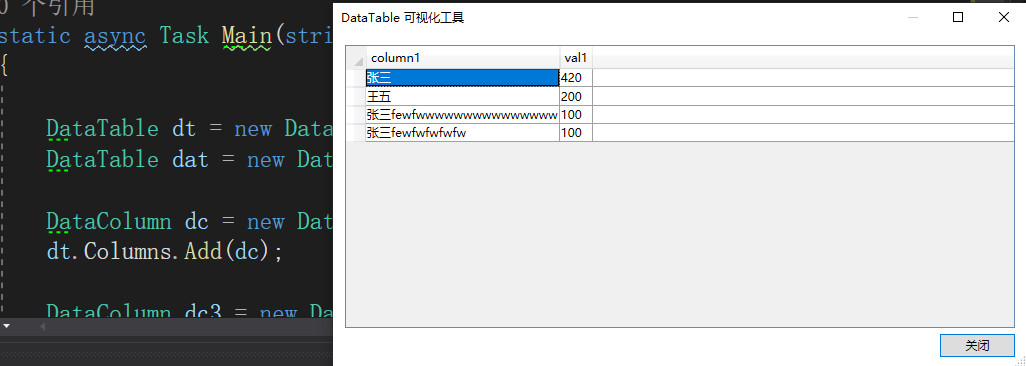This screenshot has height=366, width=1026.
Task: Click the highlighted 张三 cell
Action: pos(463,78)
